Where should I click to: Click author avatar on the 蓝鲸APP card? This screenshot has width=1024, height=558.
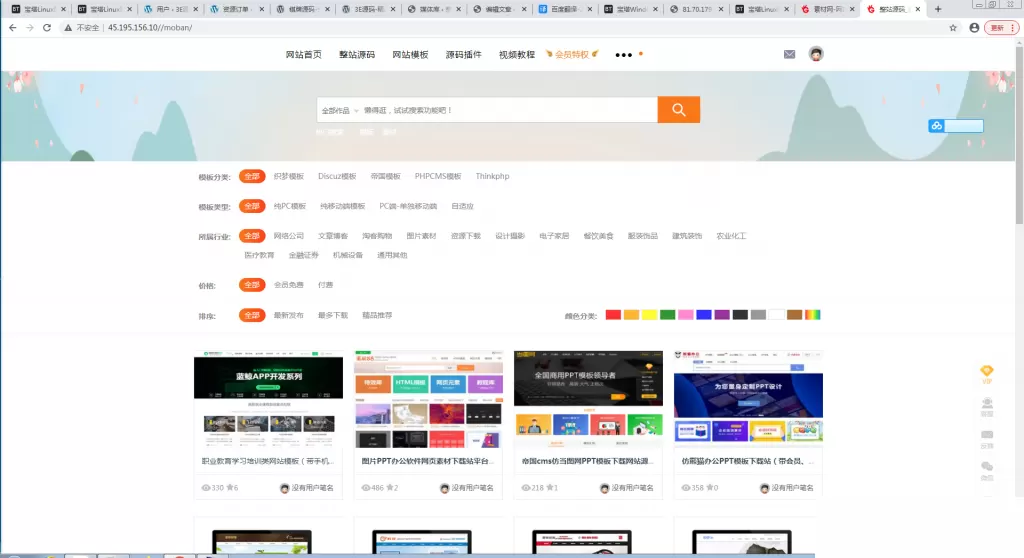pos(284,488)
